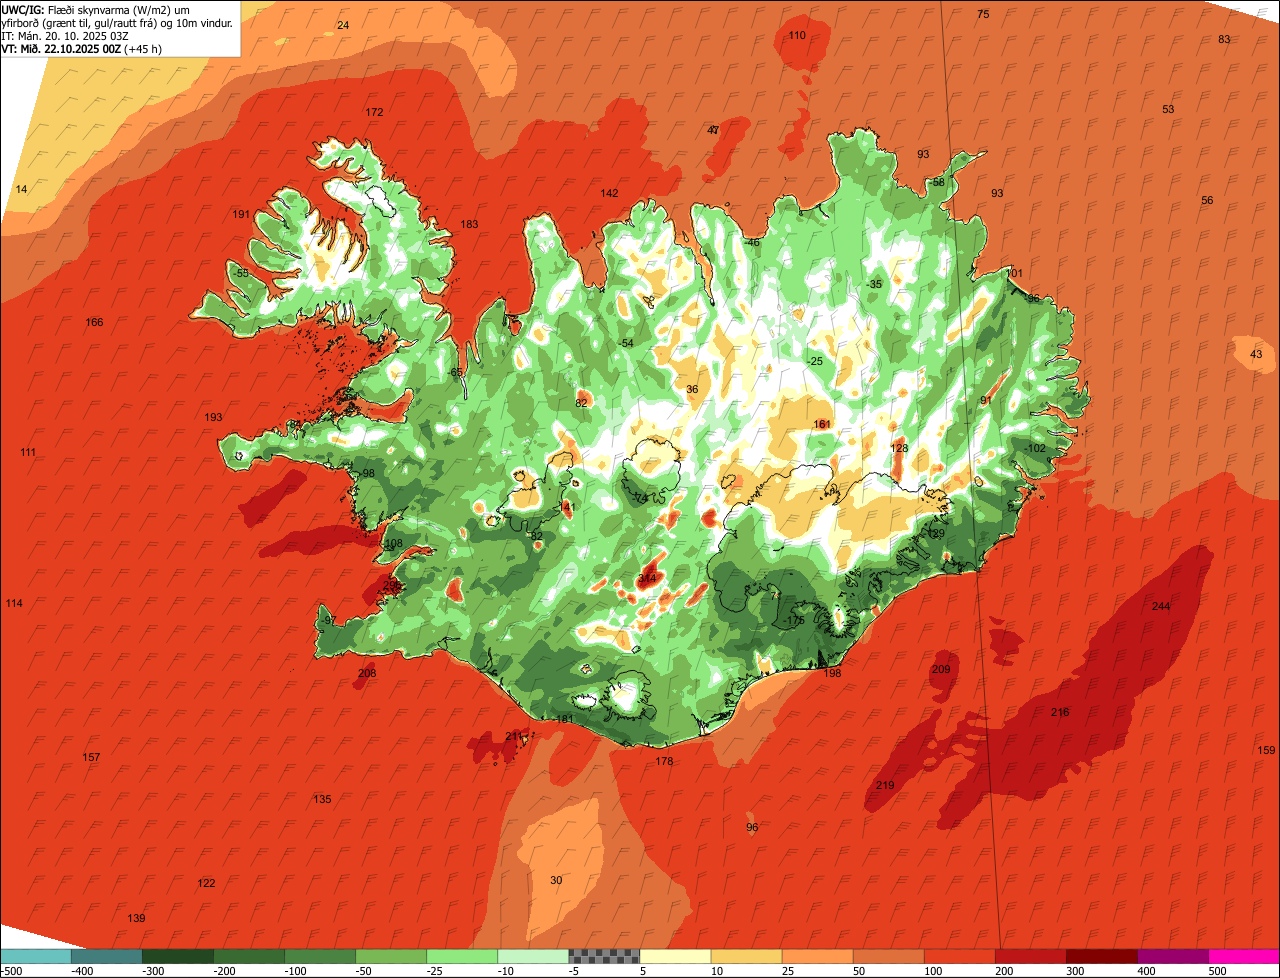Click the legend swatch between -50 and -25

390,956
